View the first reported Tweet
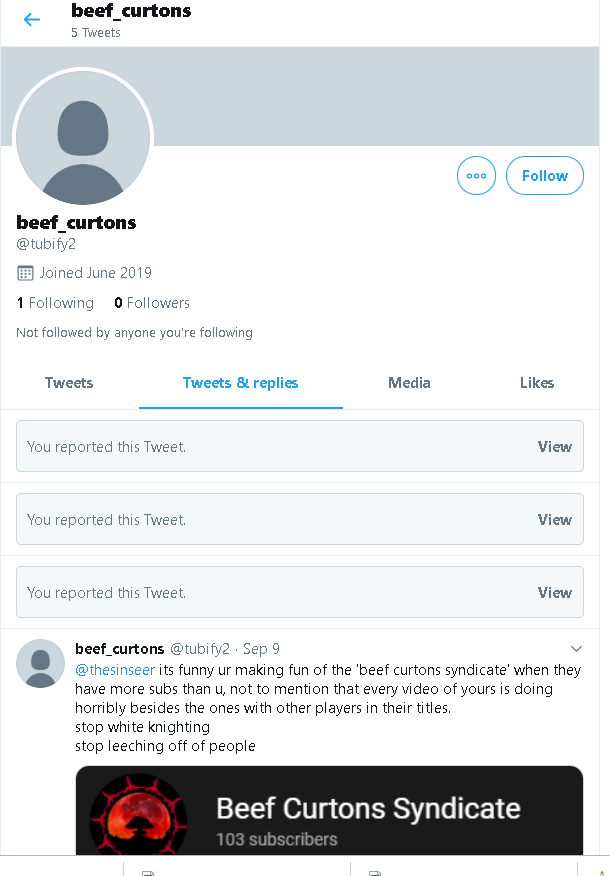610x876 pixels. (555, 446)
